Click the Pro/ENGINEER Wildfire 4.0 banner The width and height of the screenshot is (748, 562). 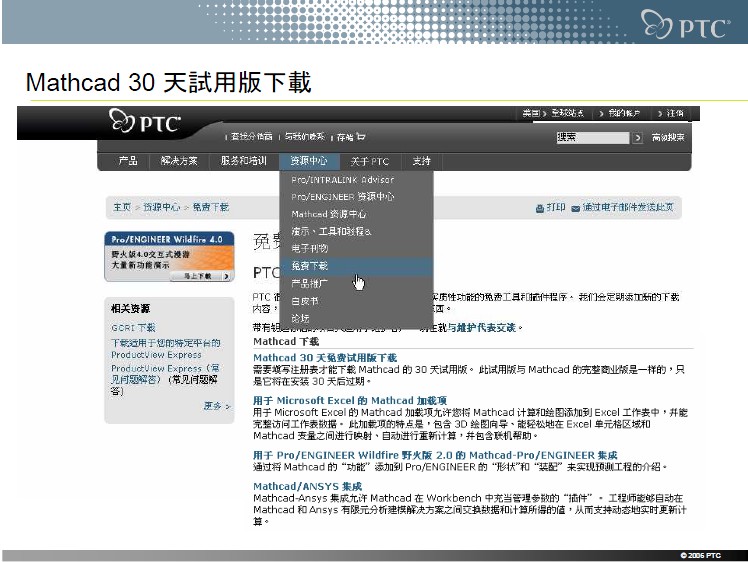169,256
